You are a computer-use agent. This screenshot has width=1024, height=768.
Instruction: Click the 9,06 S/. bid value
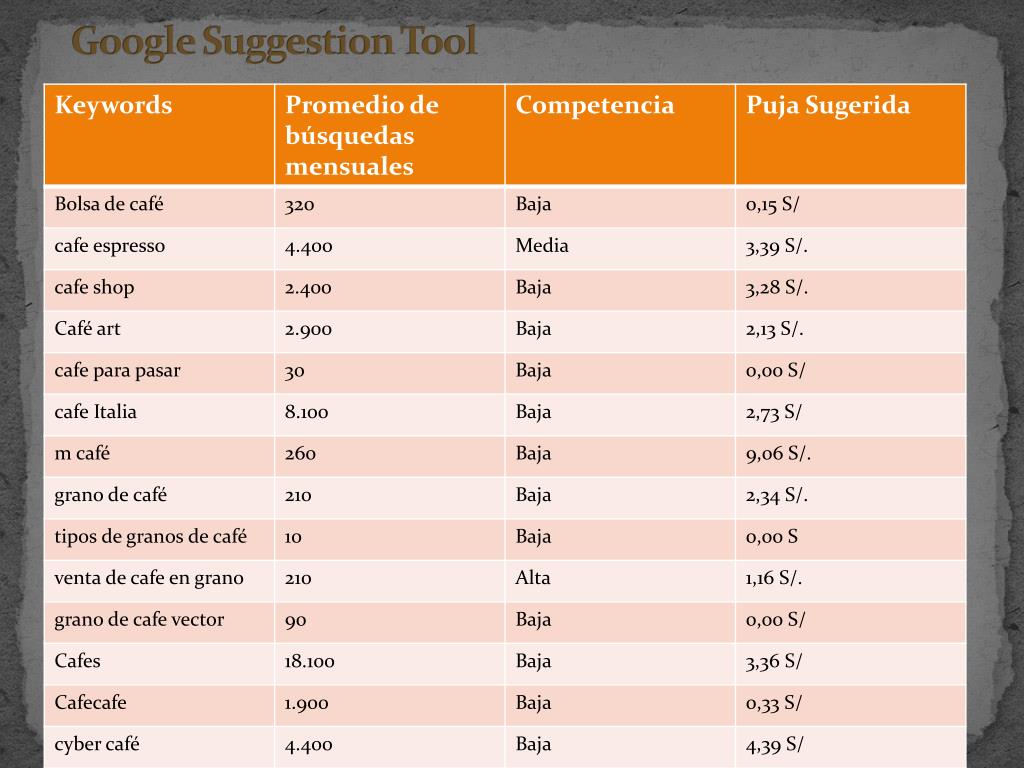tap(778, 454)
